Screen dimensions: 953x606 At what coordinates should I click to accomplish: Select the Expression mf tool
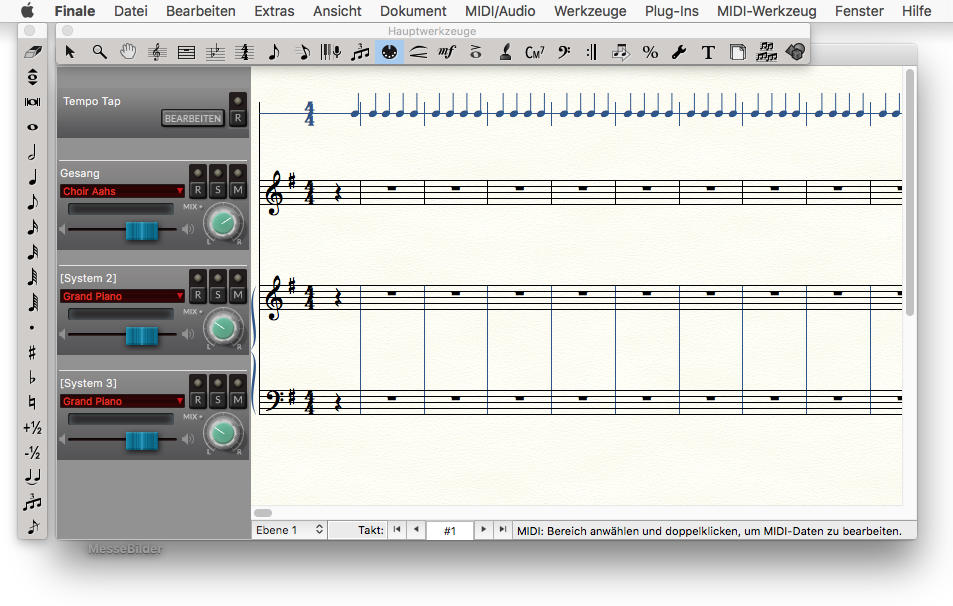(x=447, y=52)
